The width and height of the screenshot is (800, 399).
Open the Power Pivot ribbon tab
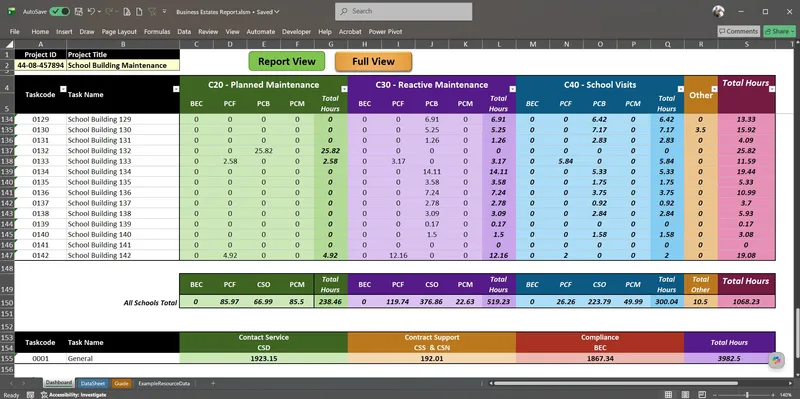[385, 32]
